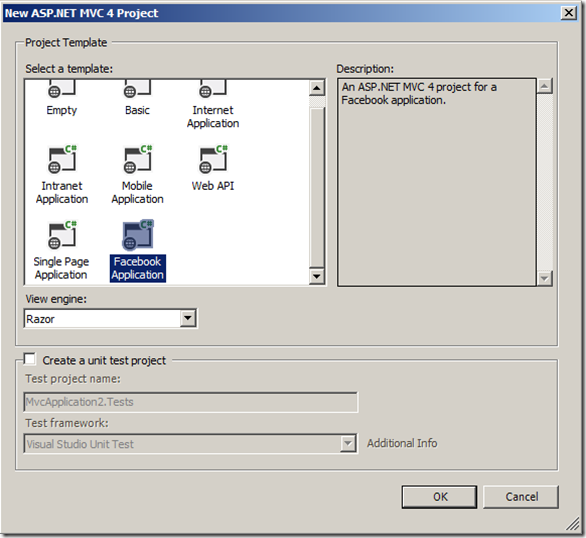Click template list scroll down arrow
Screen dimensions: 586x538
317,276
